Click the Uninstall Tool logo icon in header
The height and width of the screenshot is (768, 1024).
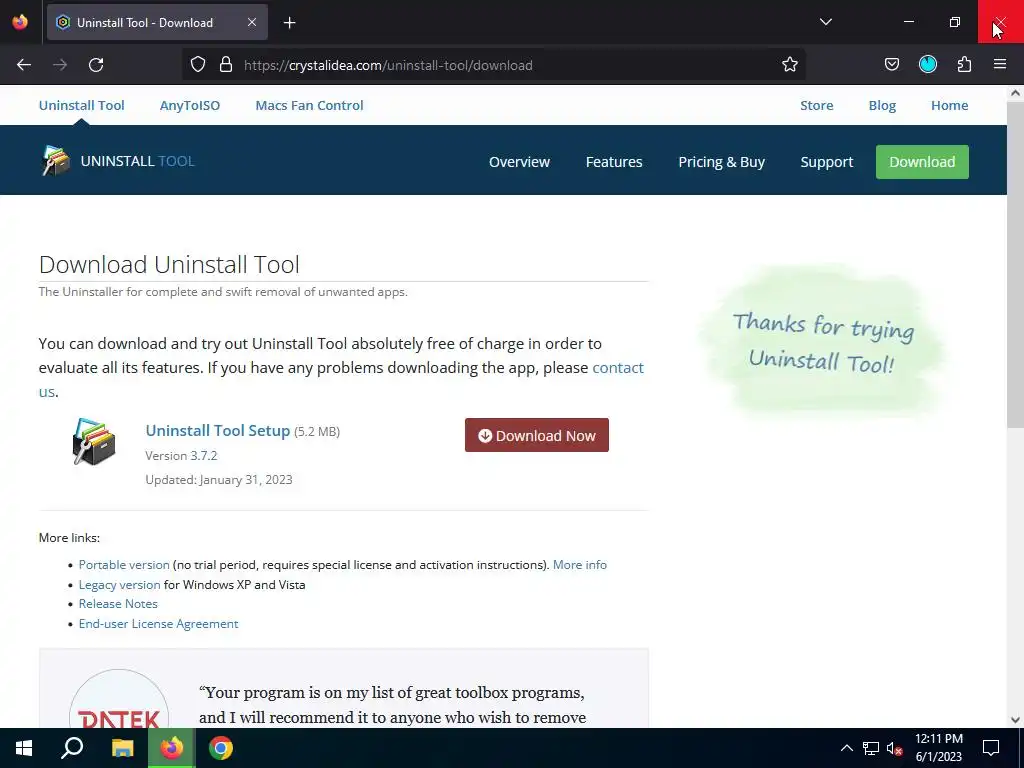click(55, 161)
